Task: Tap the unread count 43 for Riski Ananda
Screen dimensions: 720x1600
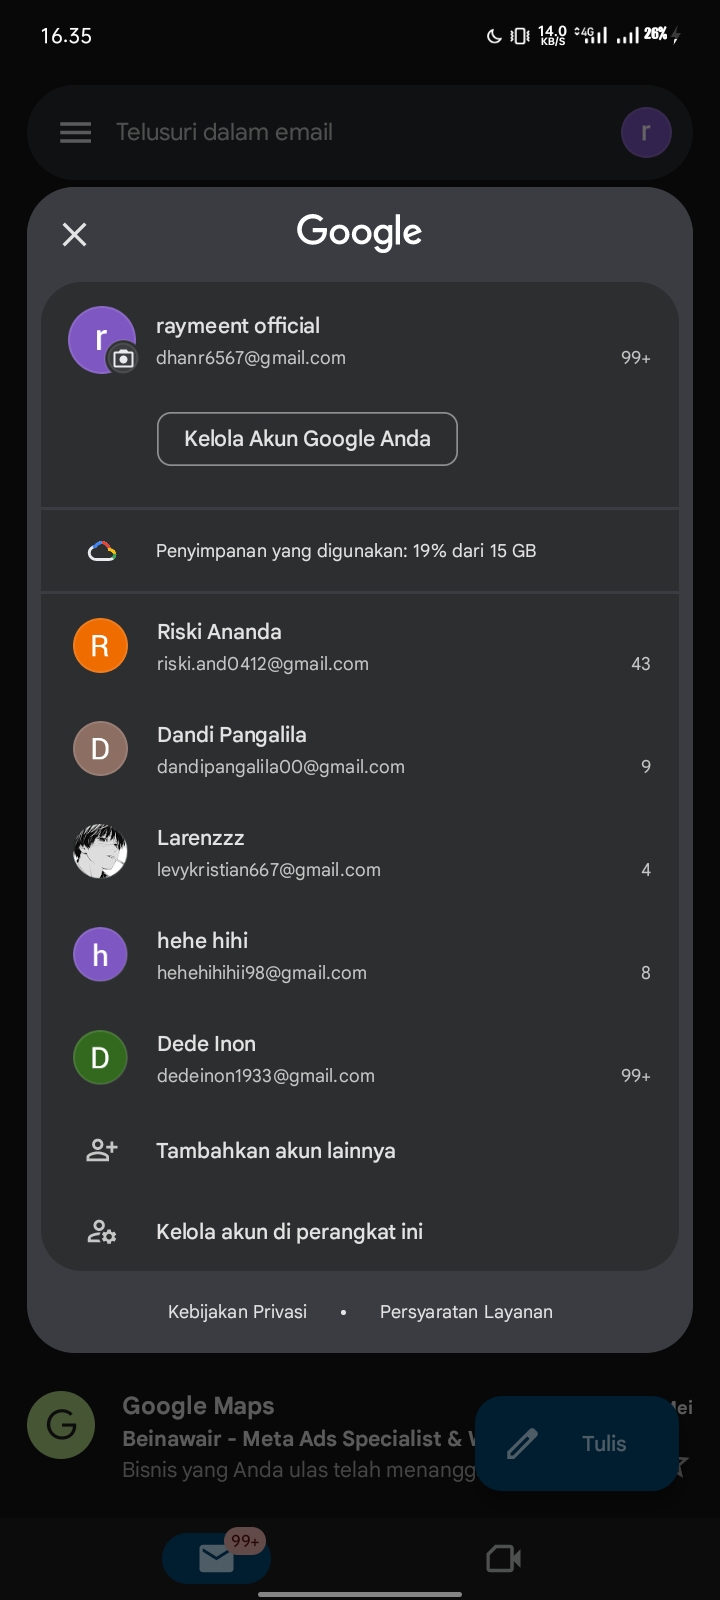Action: coord(641,664)
